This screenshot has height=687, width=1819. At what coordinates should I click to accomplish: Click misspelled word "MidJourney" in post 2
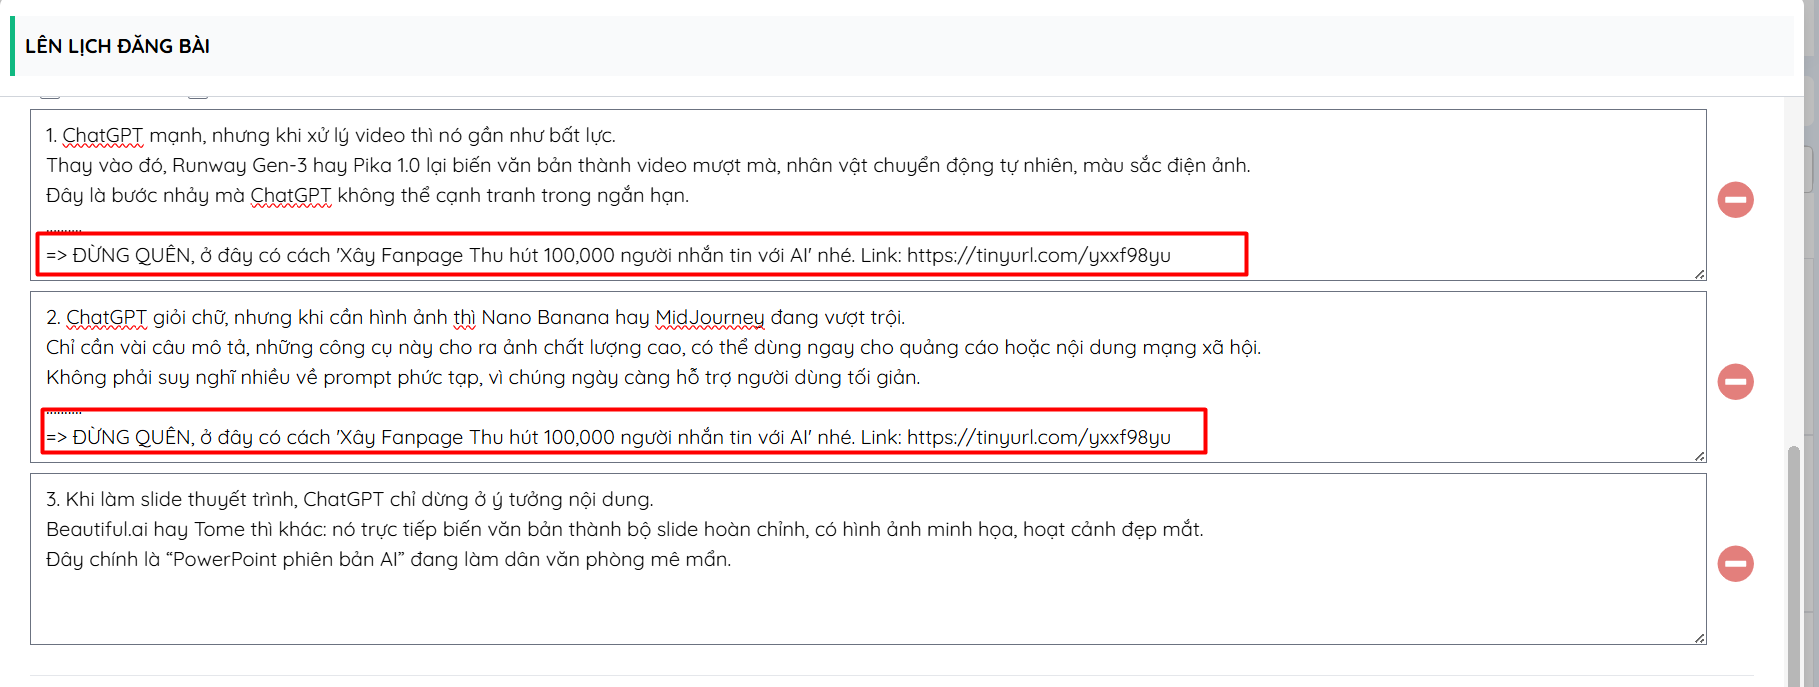click(709, 318)
